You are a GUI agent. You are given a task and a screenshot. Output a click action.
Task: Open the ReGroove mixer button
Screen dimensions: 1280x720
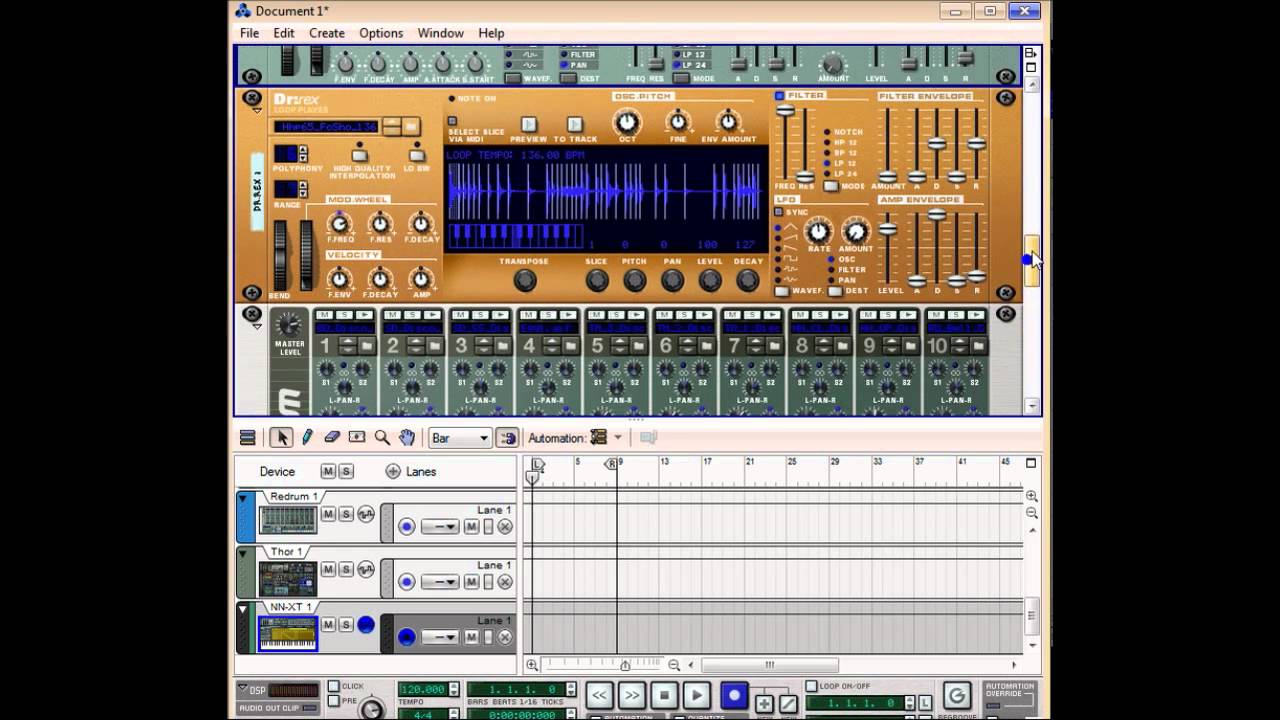tap(957, 696)
